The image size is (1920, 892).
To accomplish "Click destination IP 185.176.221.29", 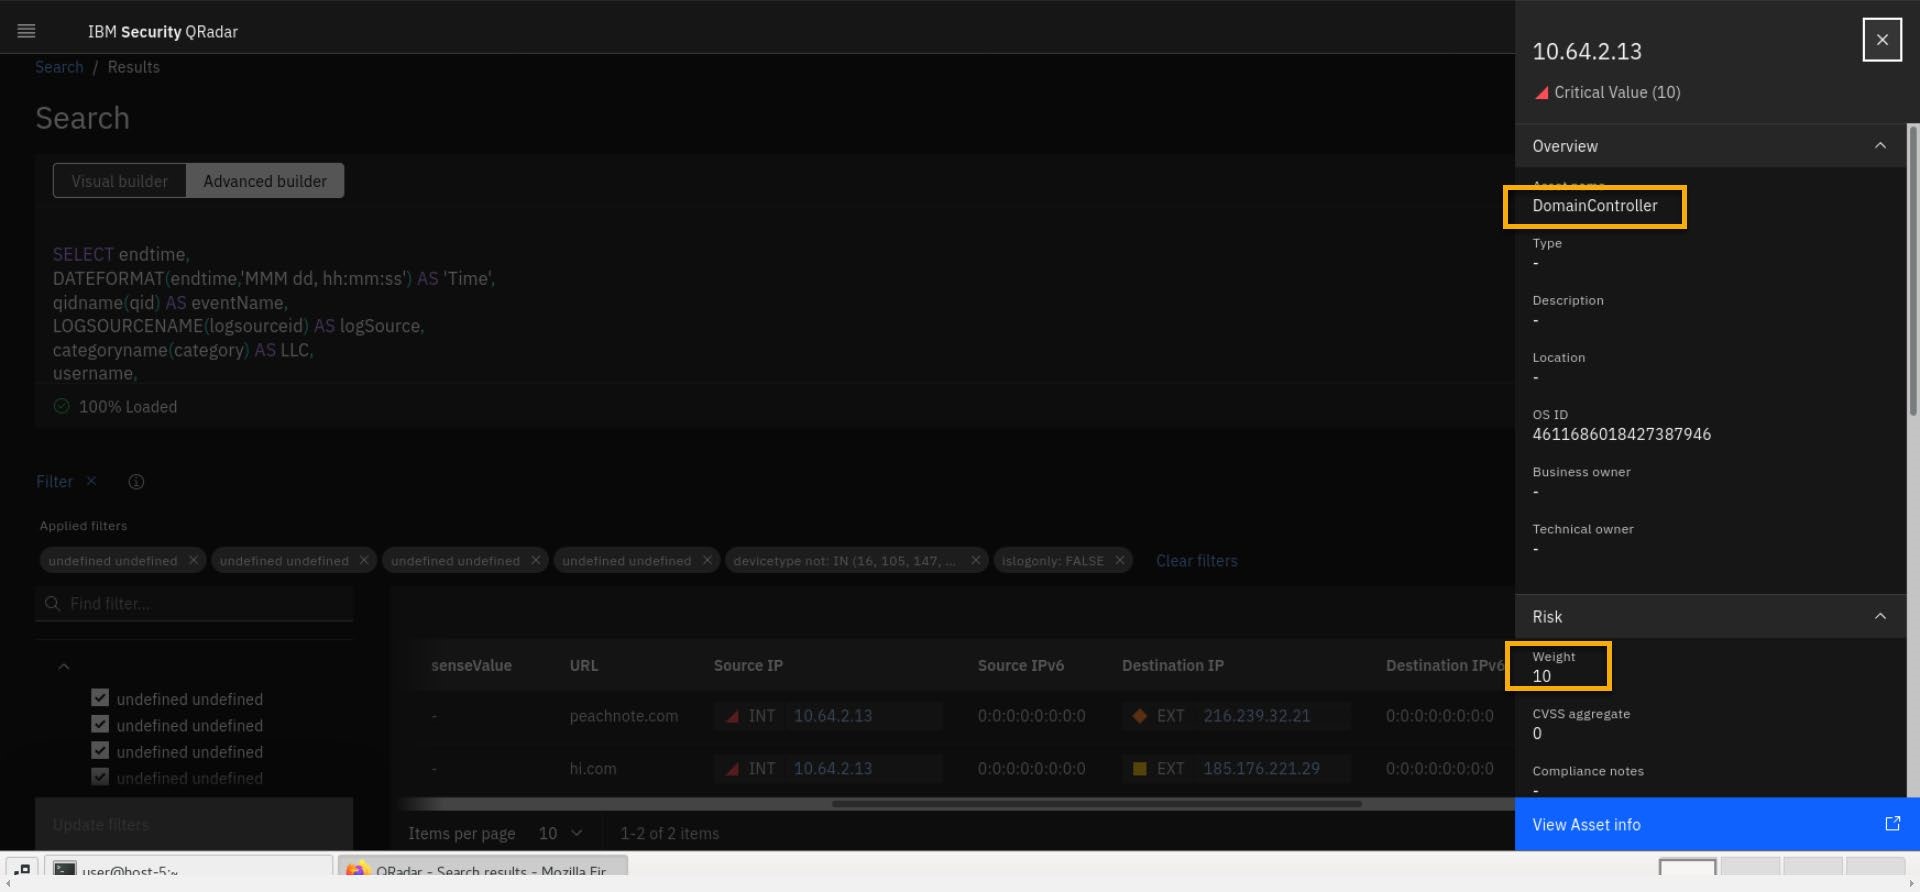I will pos(1261,769).
